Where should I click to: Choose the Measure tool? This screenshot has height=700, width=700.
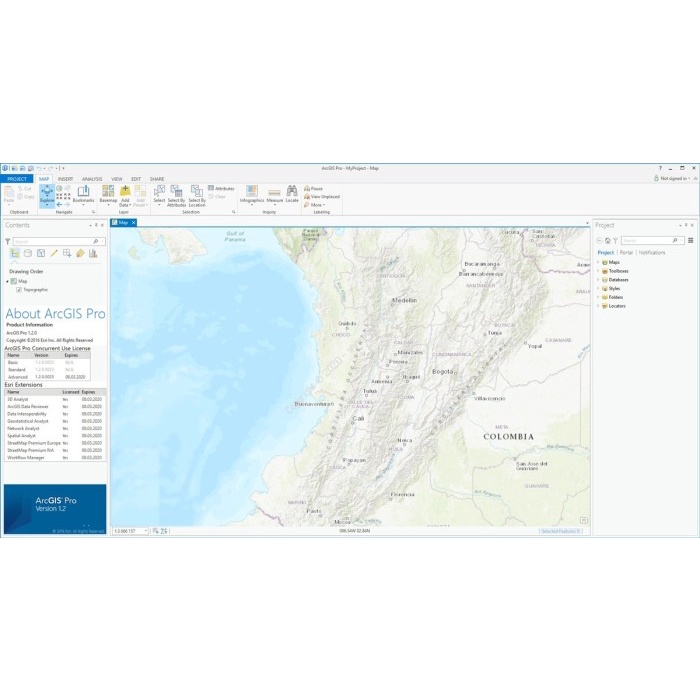click(x=275, y=195)
